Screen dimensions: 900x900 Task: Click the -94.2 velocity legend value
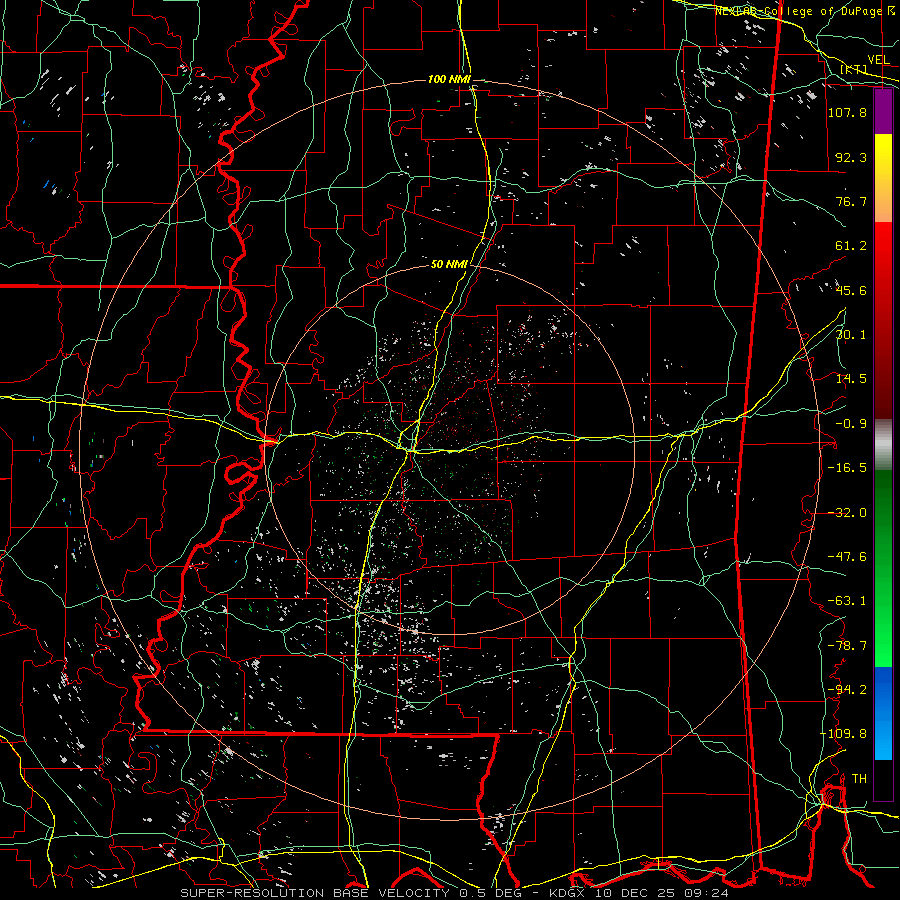(x=847, y=690)
